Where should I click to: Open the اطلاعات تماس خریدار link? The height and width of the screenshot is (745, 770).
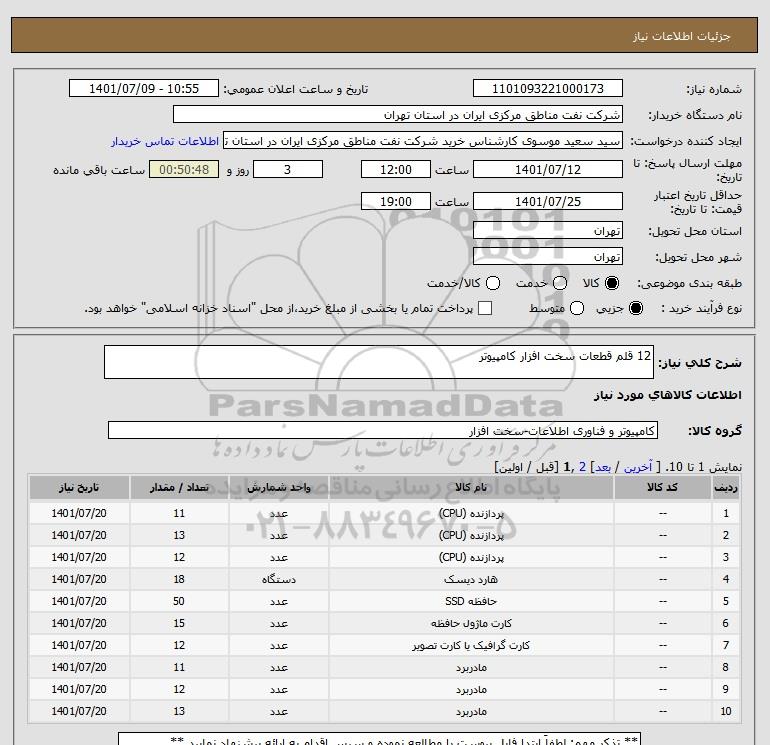[x=165, y=141]
